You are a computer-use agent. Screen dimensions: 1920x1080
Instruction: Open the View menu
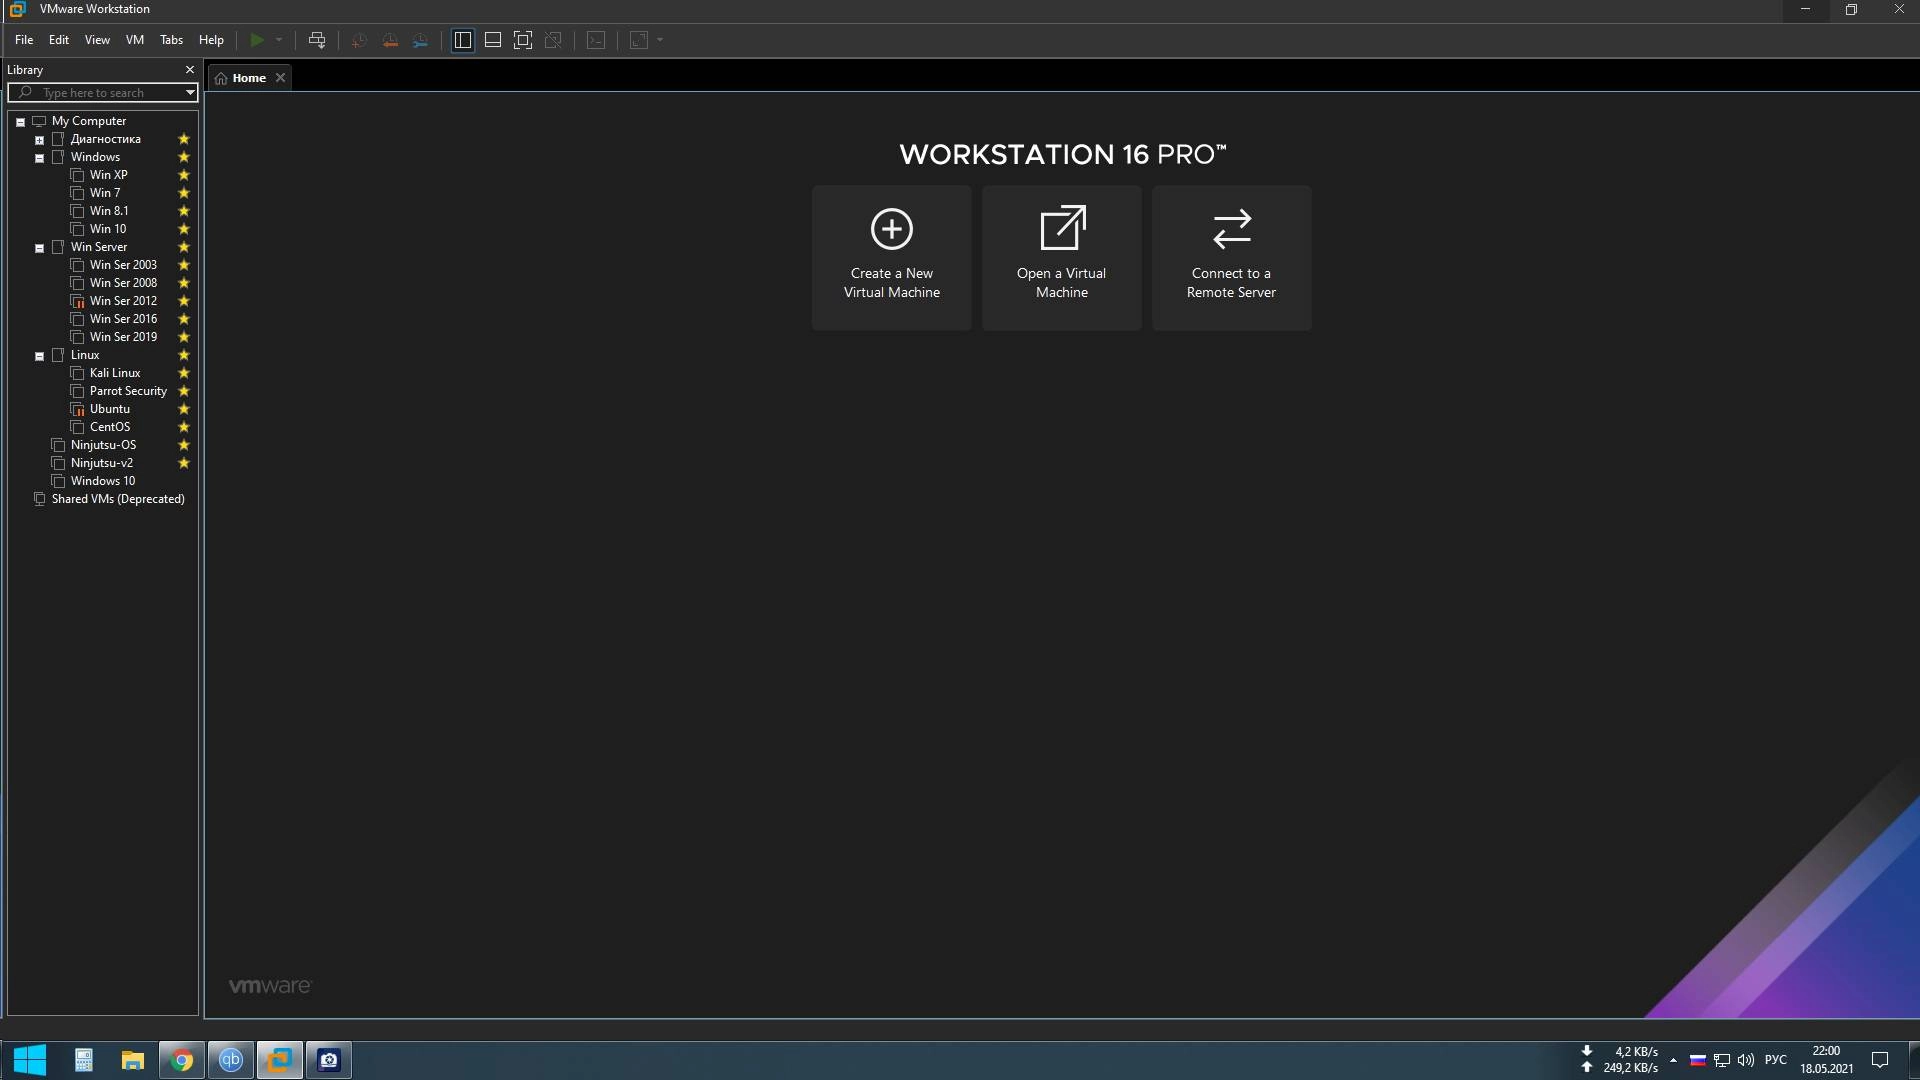97,40
